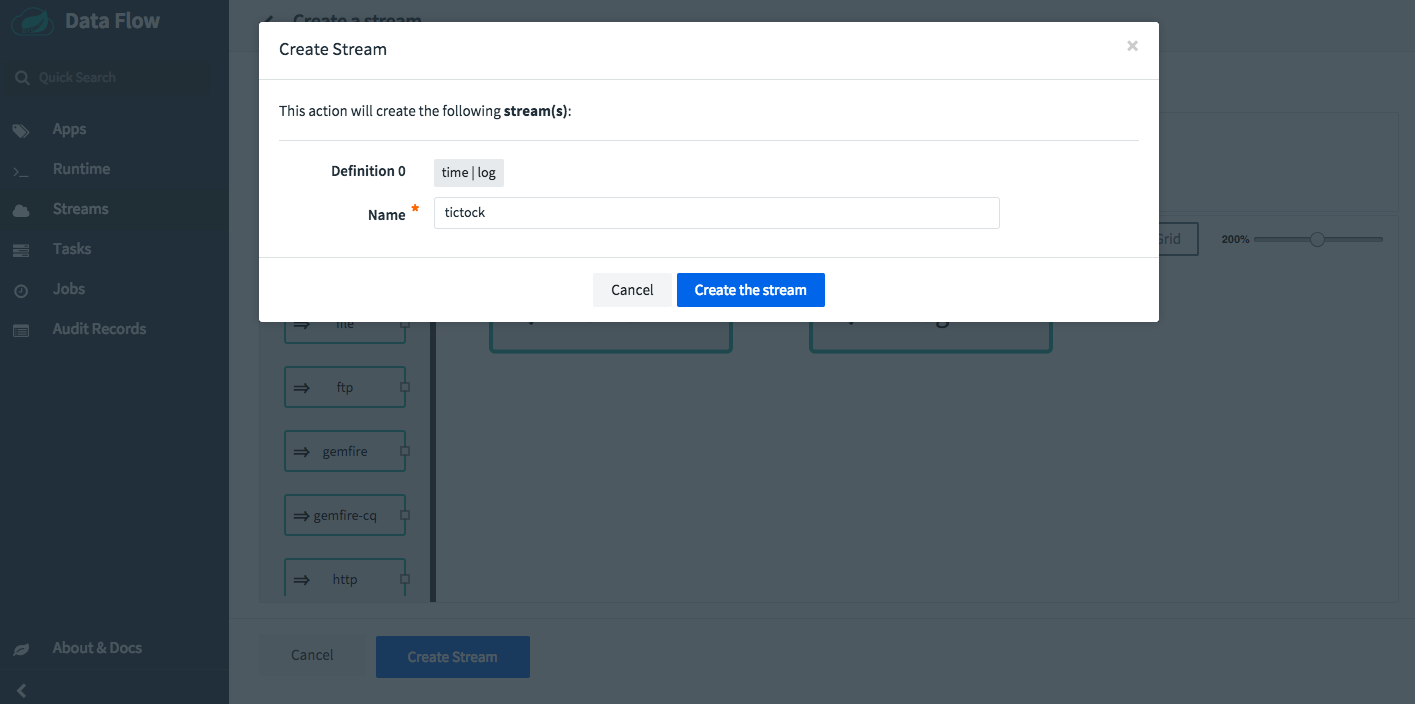Select the gemfire-cq source app
The width and height of the screenshot is (1415, 704).
(345, 516)
